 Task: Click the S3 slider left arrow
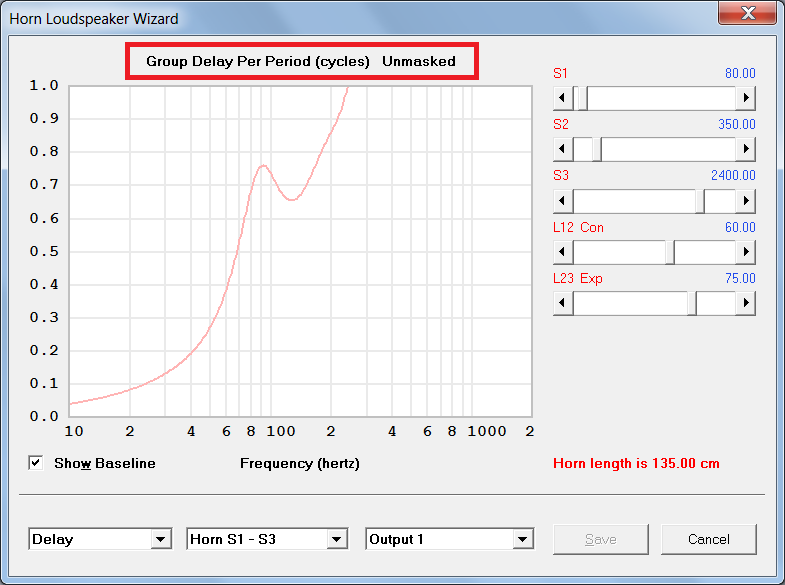click(563, 201)
